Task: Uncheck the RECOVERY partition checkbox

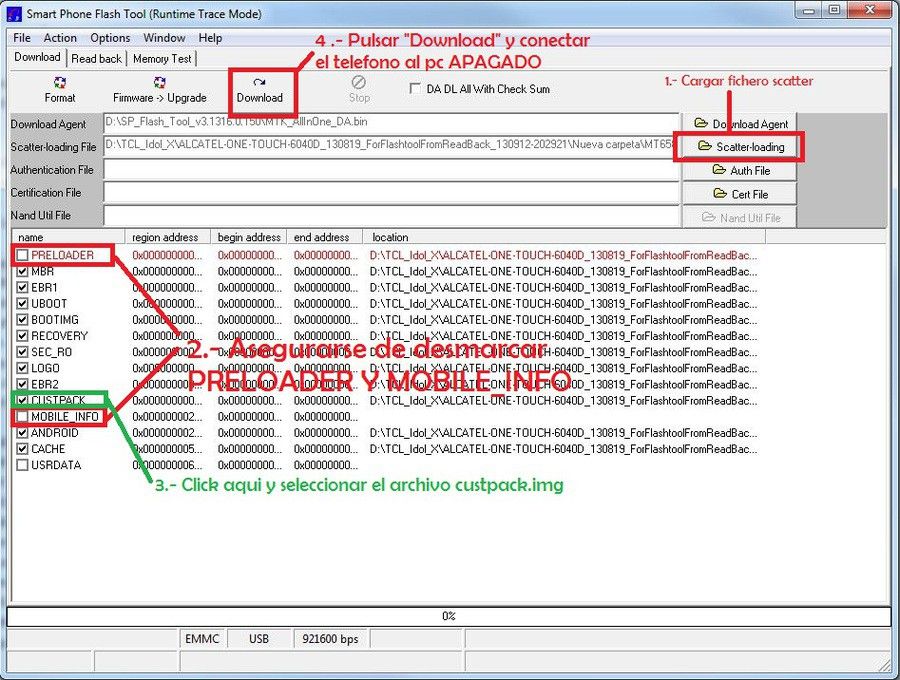Action: 22,336
